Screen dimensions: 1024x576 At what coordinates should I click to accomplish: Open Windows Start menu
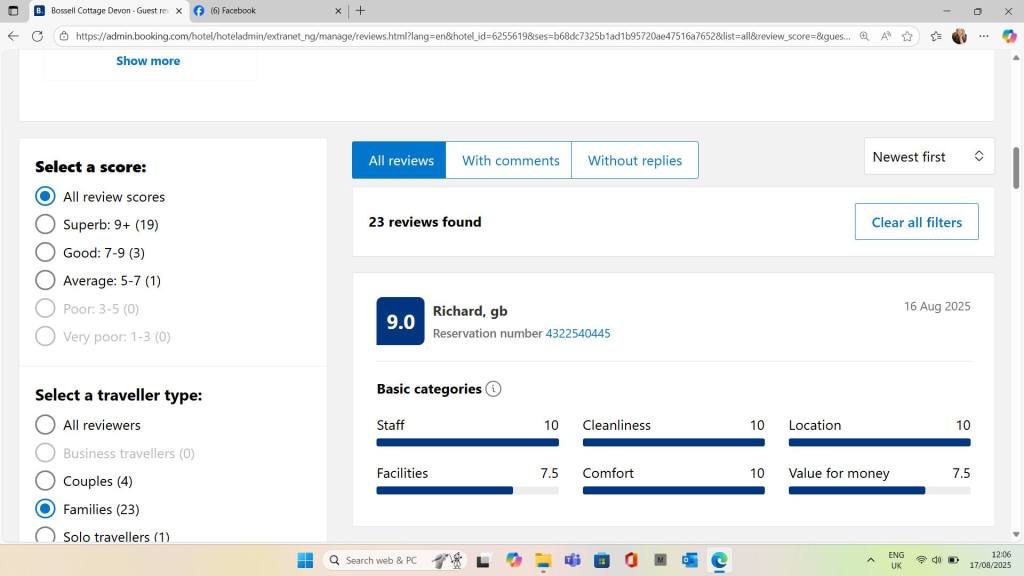305,560
